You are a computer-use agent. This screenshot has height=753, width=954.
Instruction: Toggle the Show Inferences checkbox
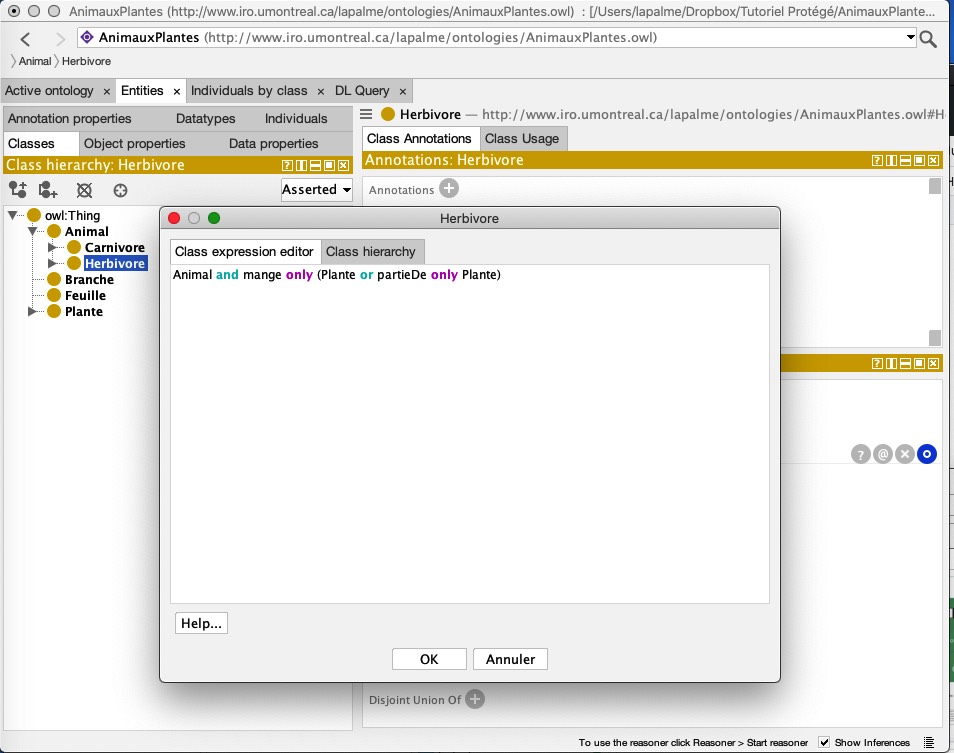pyautogui.click(x=824, y=742)
